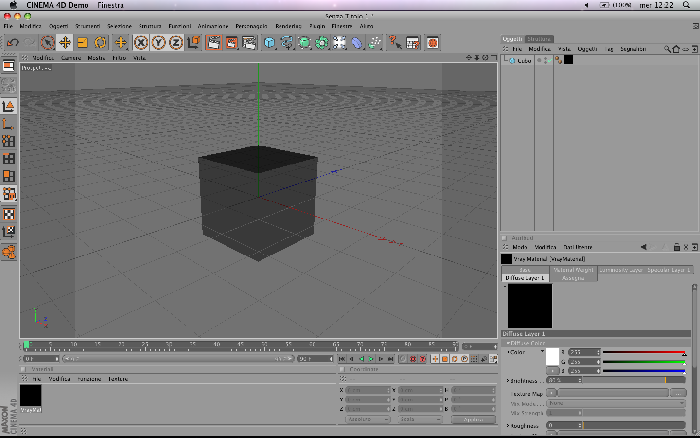The image size is (700, 438).
Task: Toggle the Z axis lock
Action: pos(176,43)
